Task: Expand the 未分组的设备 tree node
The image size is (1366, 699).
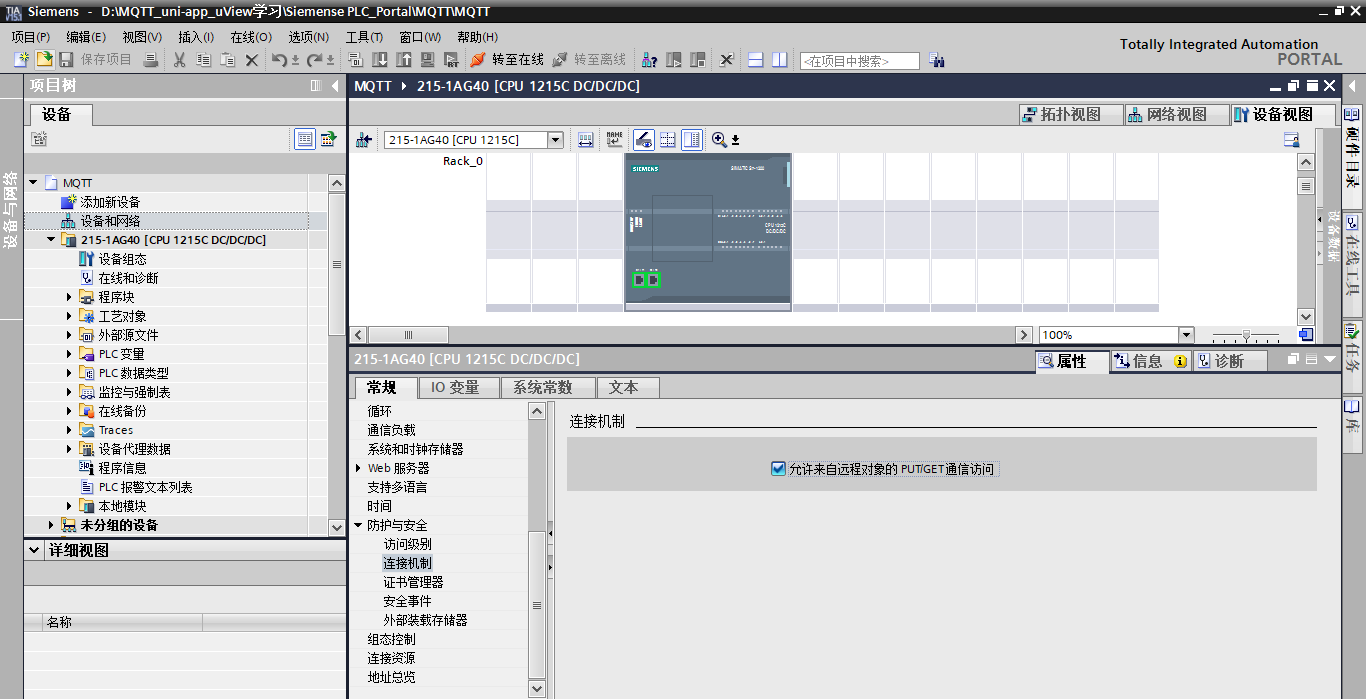Action: [x=51, y=525]
